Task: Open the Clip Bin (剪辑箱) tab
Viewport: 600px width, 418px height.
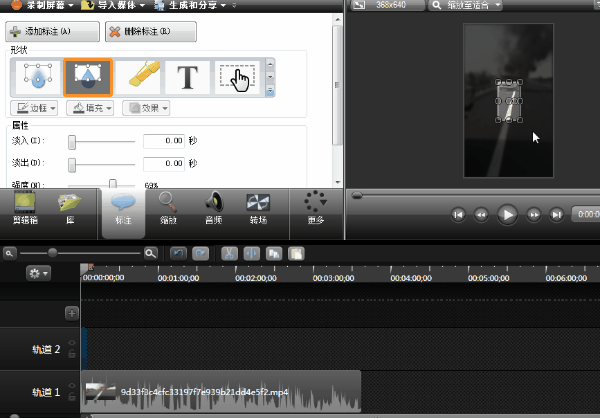Action: pyautogui.click(x=25, y=208)
